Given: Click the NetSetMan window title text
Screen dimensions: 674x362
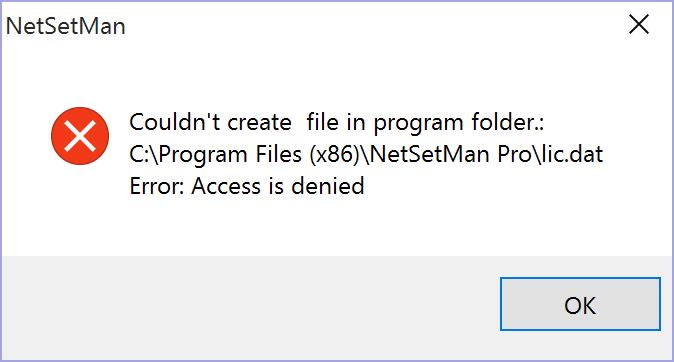Looking at the screenshot, I should (x=65, y=26).
